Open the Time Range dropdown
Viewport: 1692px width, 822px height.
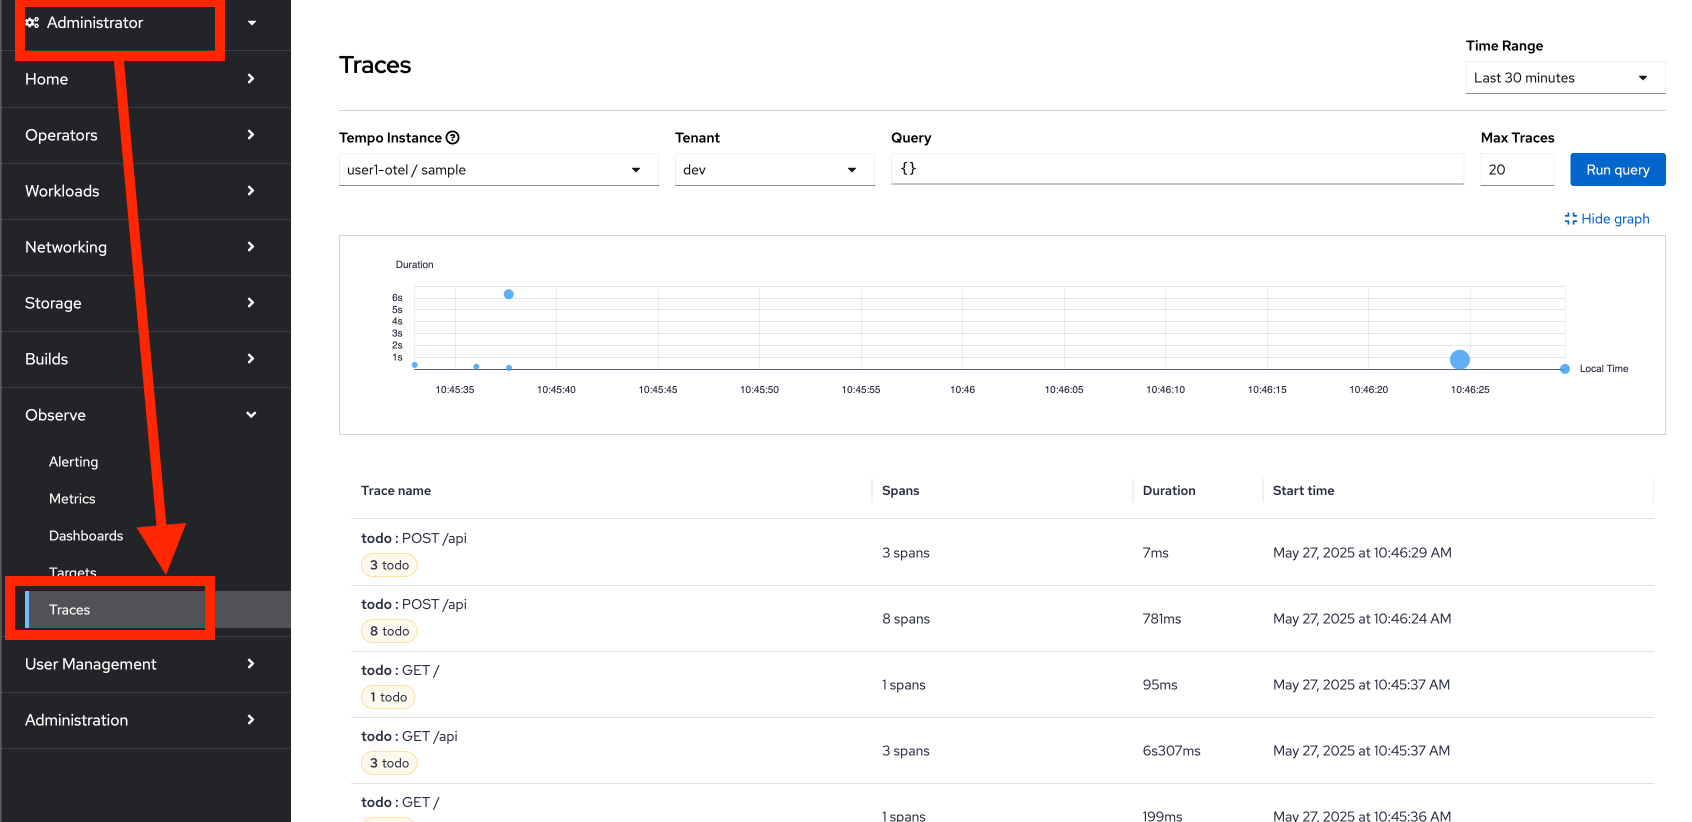[1565, 78]
